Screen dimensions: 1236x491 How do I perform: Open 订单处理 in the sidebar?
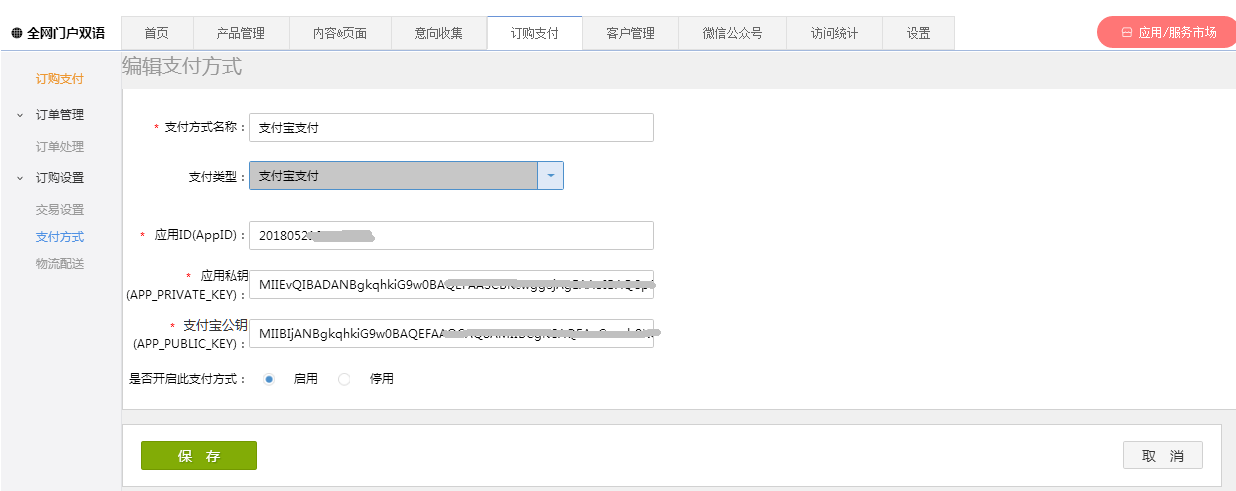tap(60, 147)
